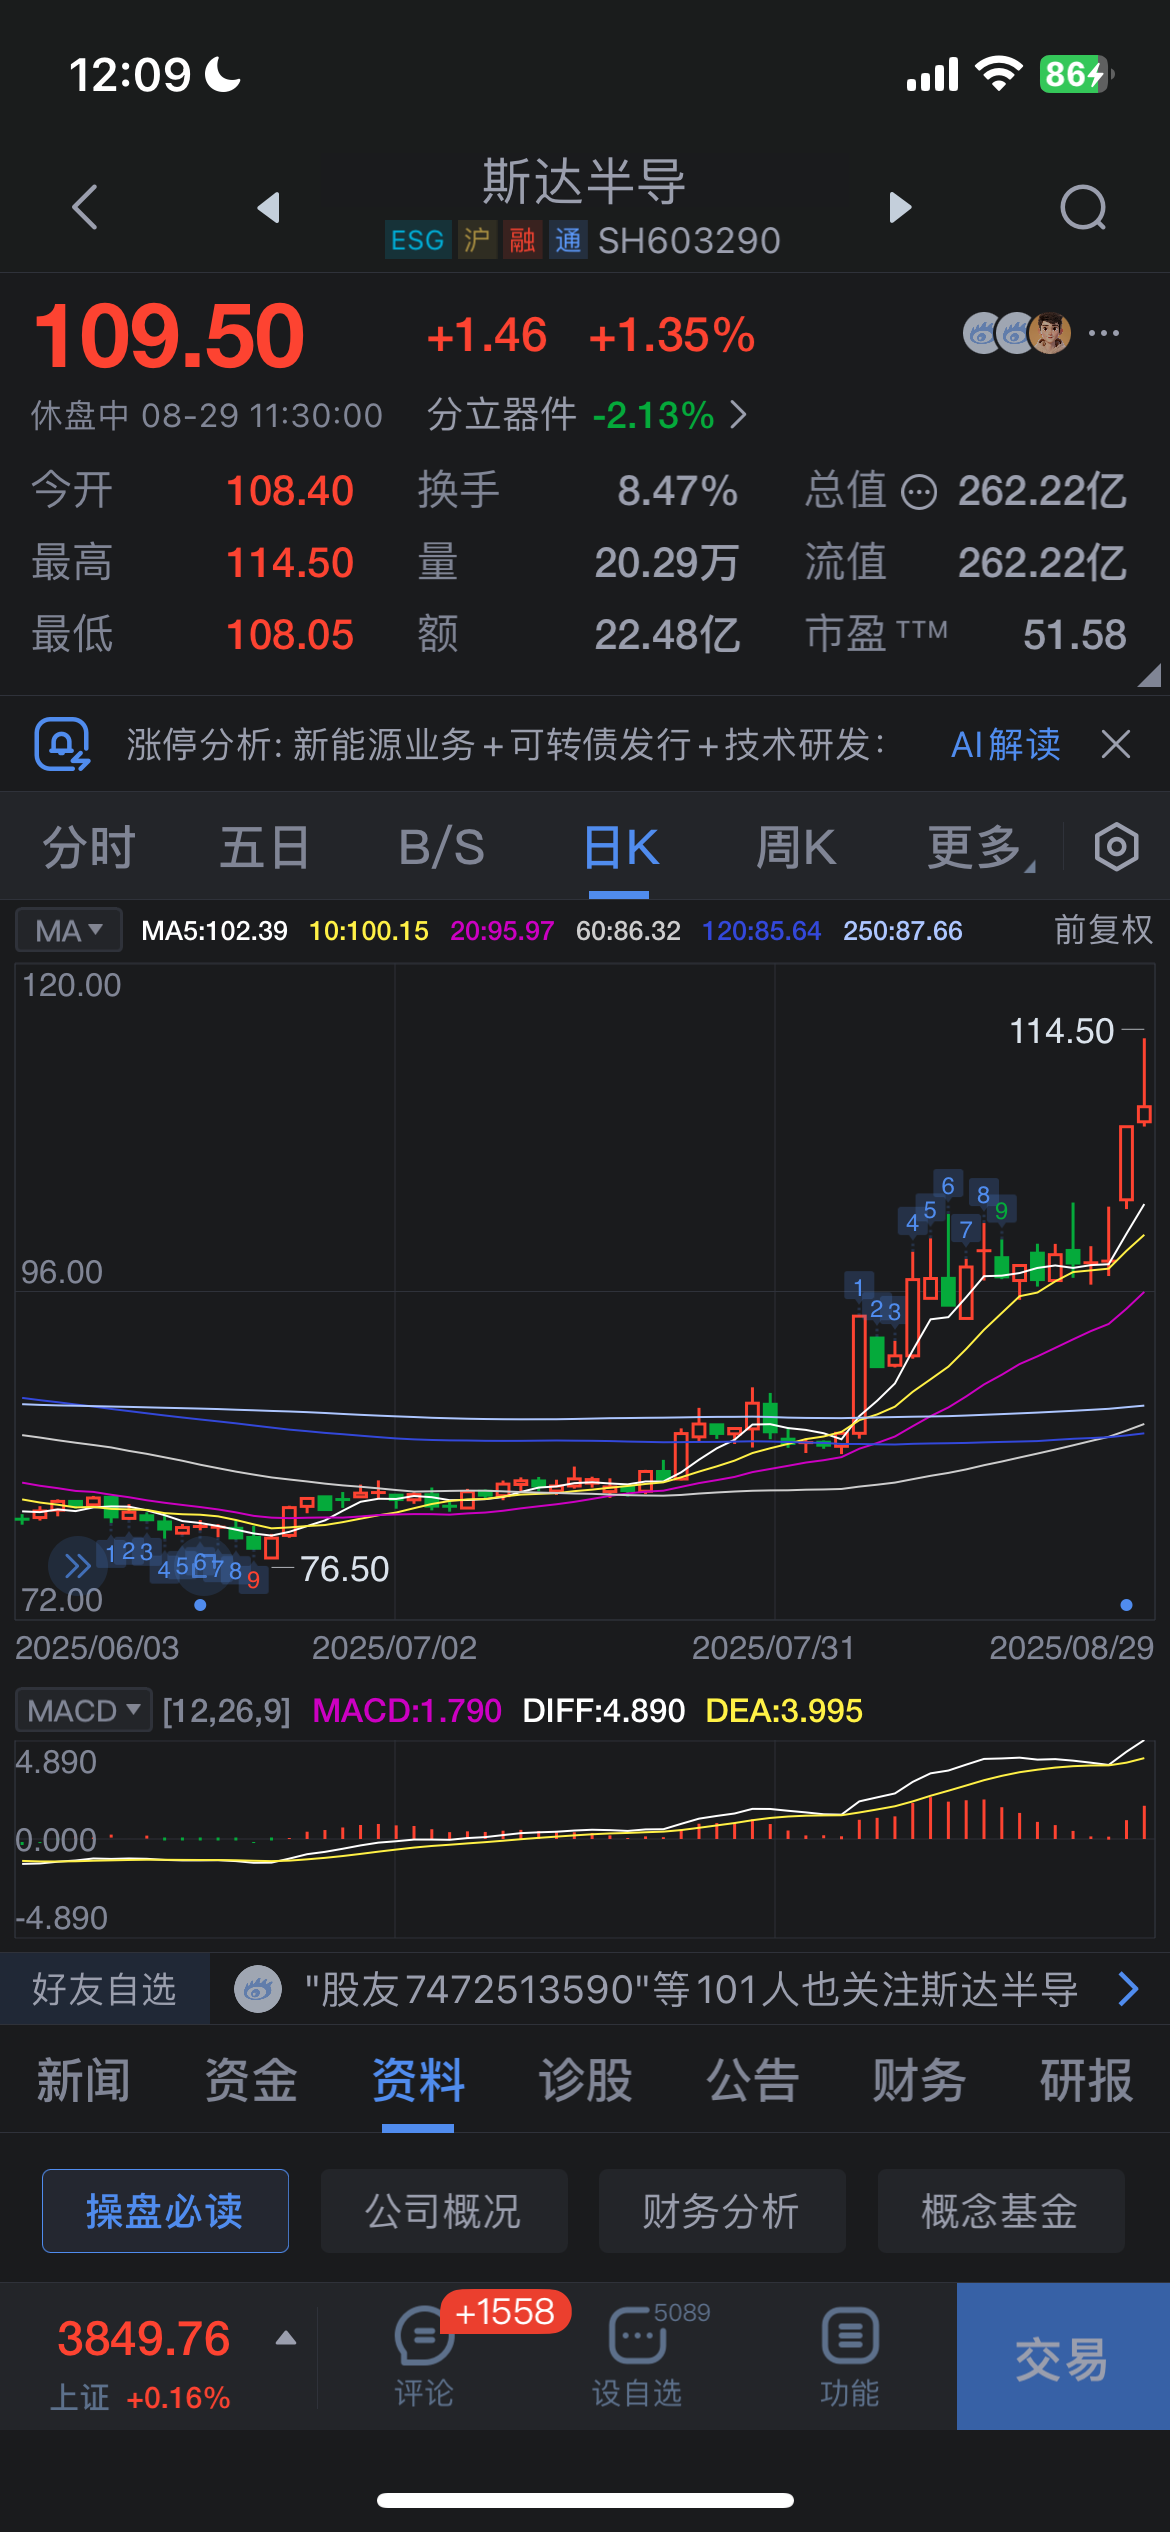Screen dimensions: 1170x2532
Task: Switch to 分时 tab
Action: (x=89, y=848)
